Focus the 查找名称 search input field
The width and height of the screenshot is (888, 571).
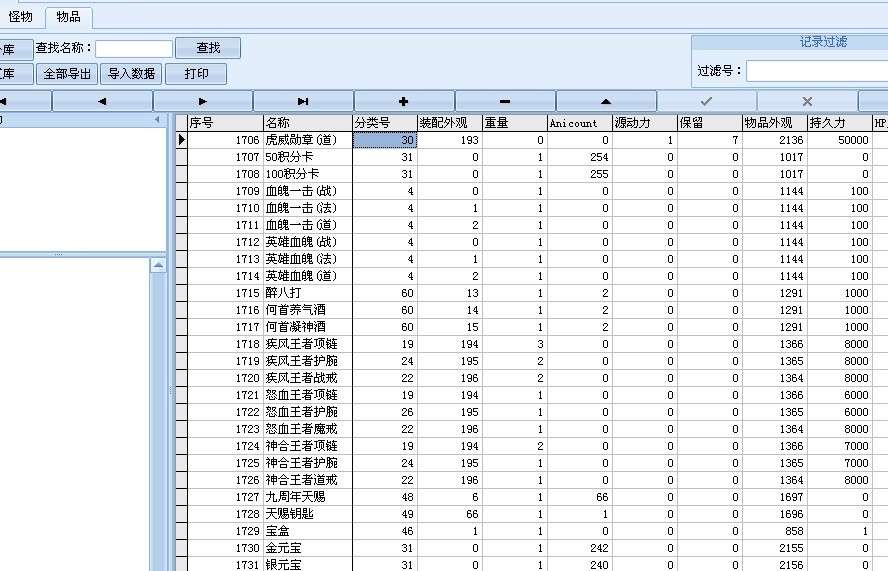point(134,48)
